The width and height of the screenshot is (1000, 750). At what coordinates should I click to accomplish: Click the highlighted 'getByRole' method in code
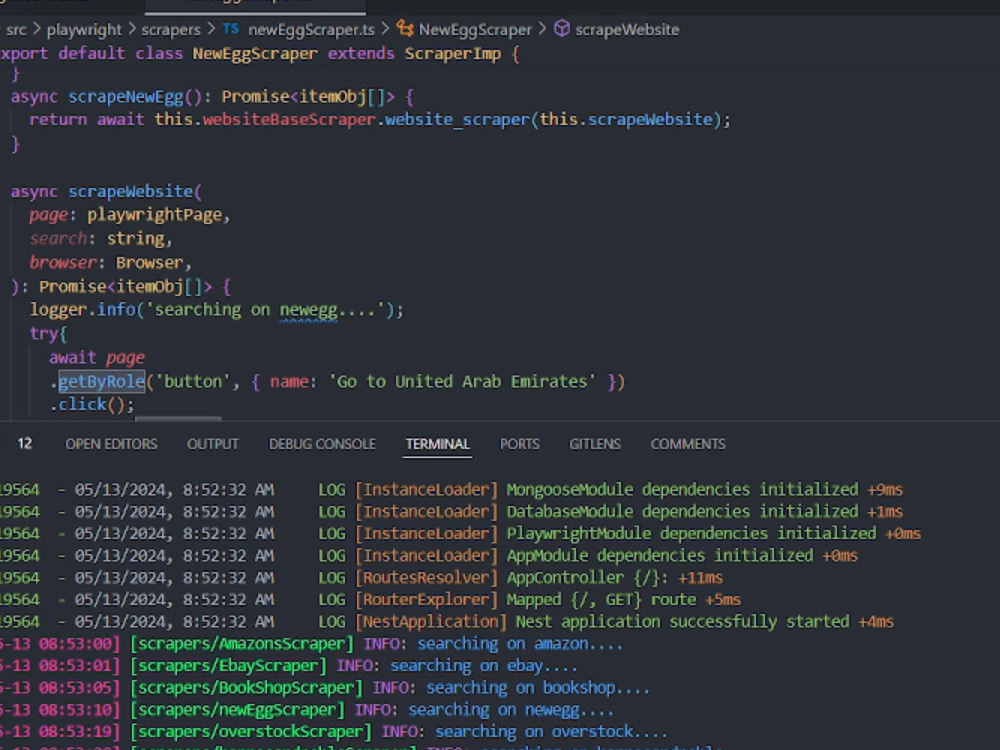pos(101,381)
